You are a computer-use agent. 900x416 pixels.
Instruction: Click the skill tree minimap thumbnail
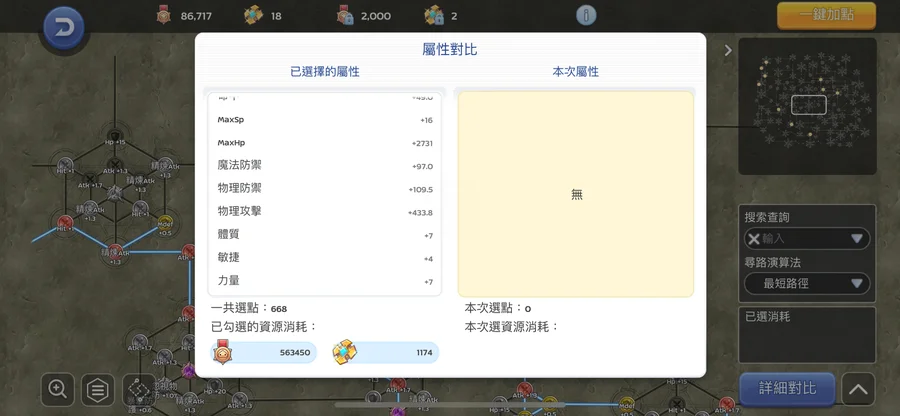(x=807, y=104)
